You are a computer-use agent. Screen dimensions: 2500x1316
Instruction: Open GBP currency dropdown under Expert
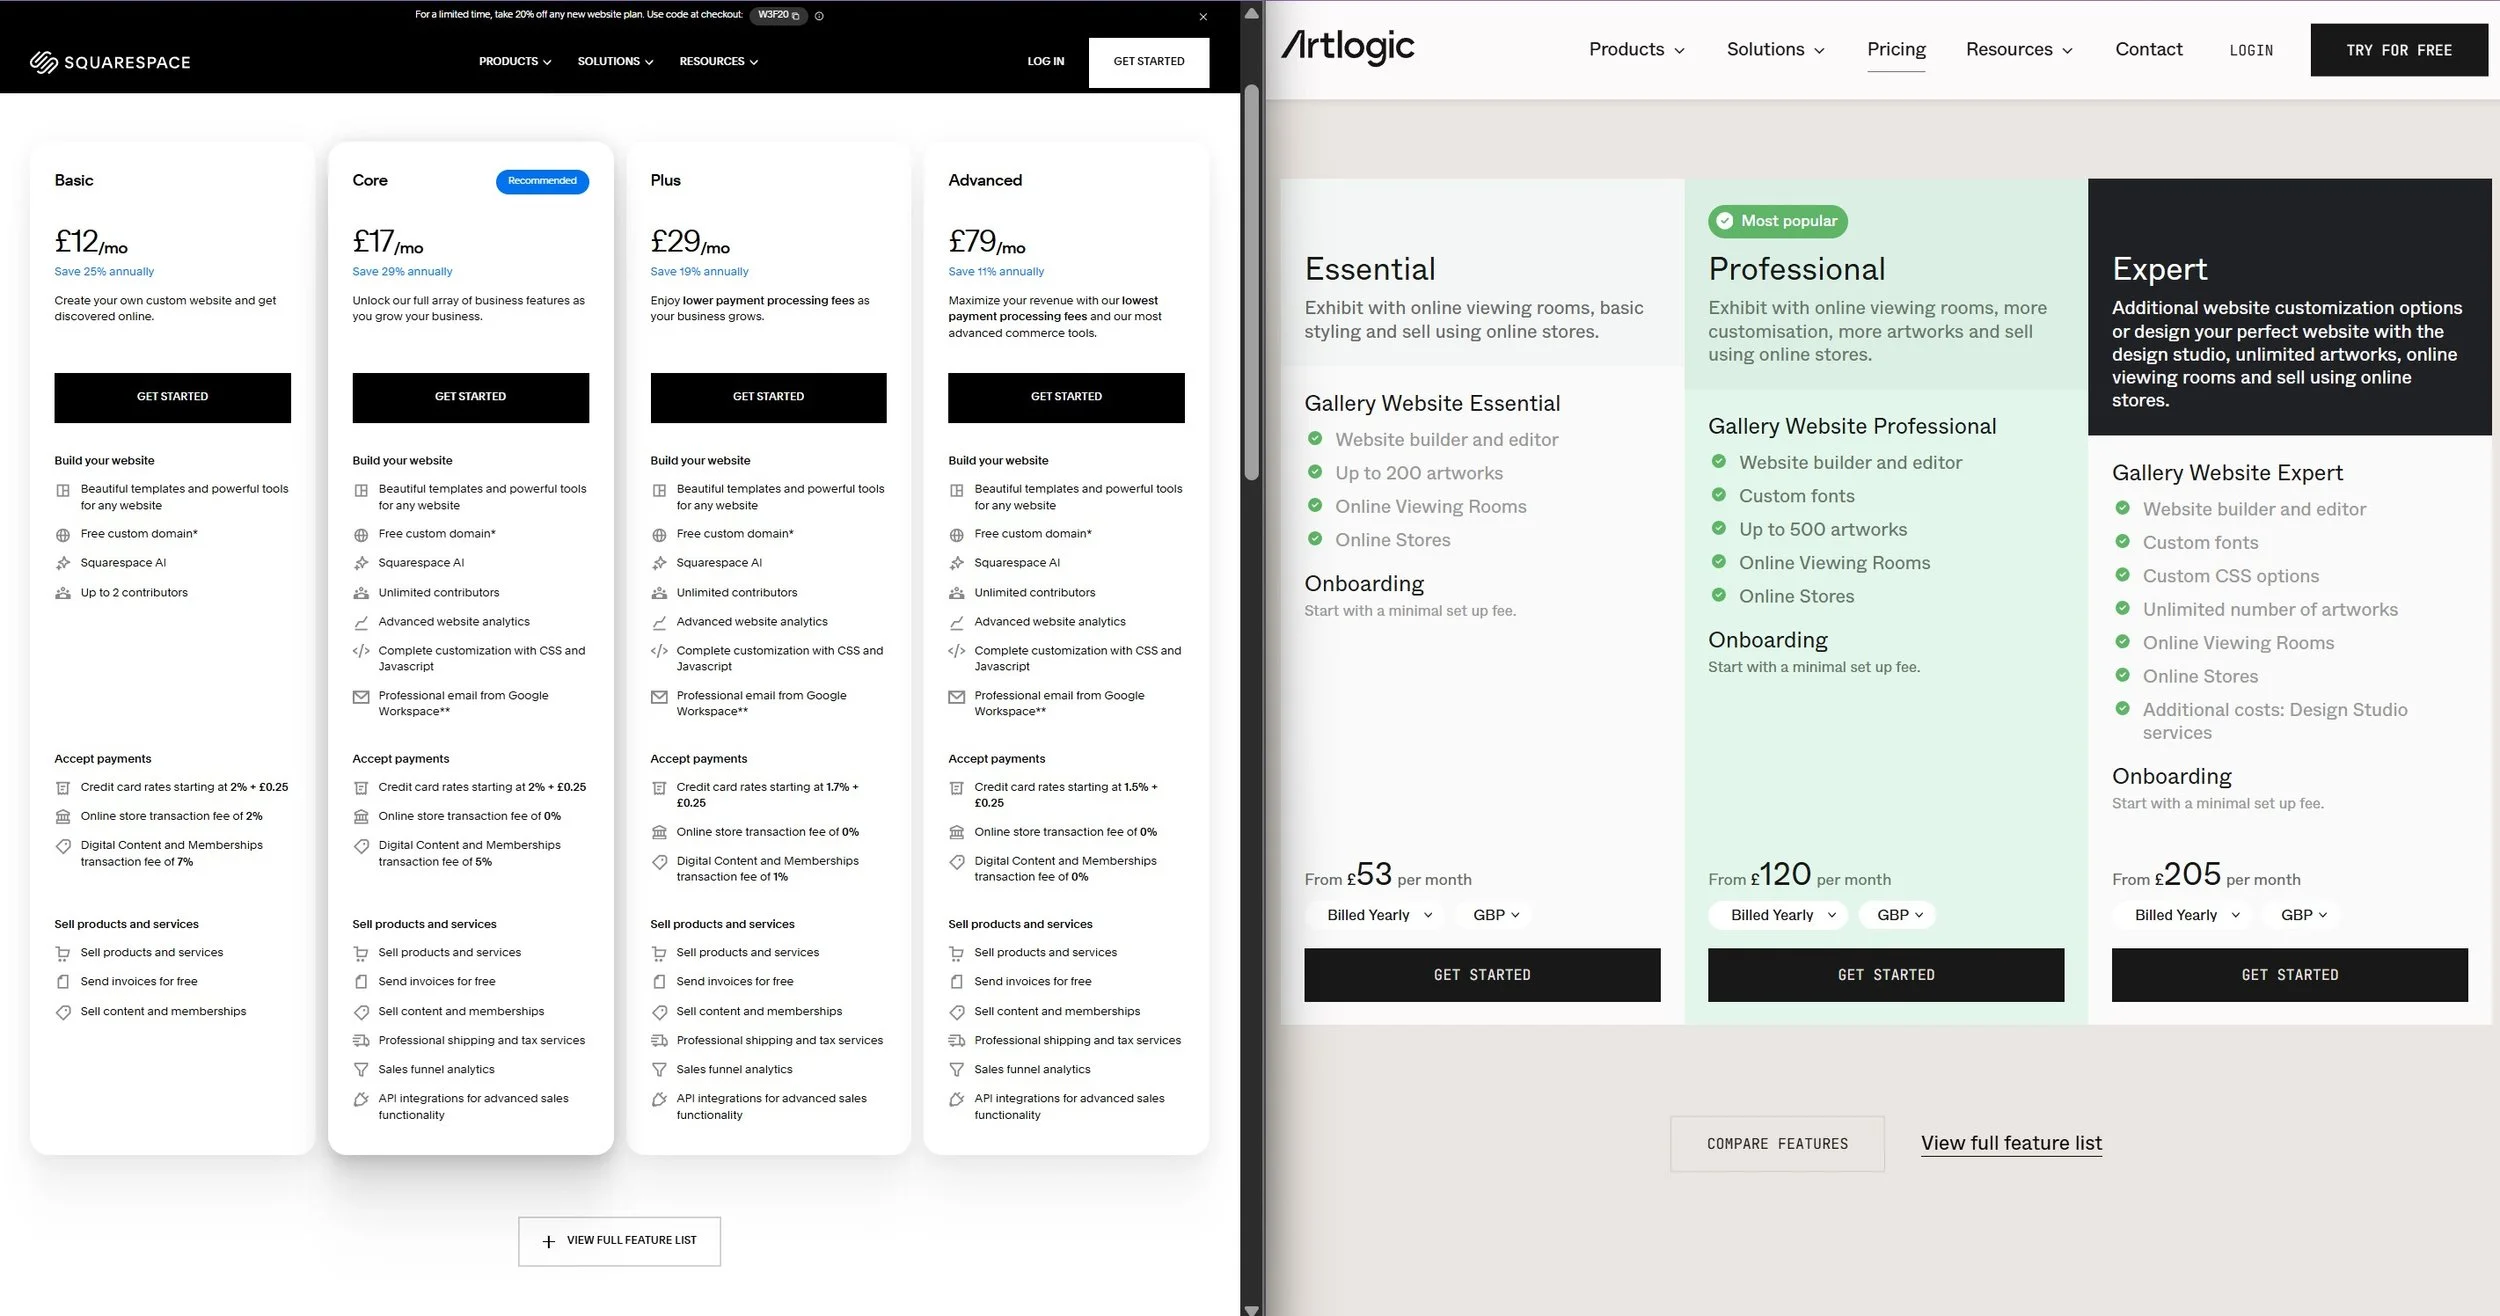click(x=2303, y=915)
